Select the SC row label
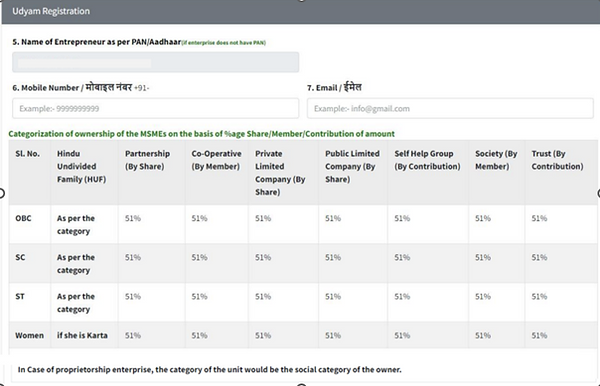 20,257
